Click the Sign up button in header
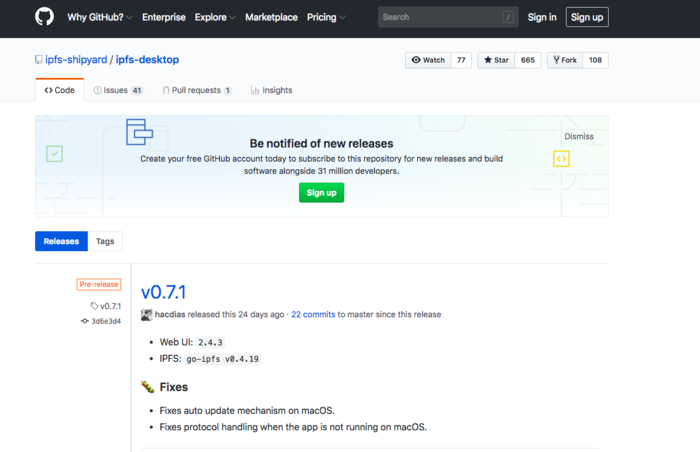 click(x=587, y=17)
